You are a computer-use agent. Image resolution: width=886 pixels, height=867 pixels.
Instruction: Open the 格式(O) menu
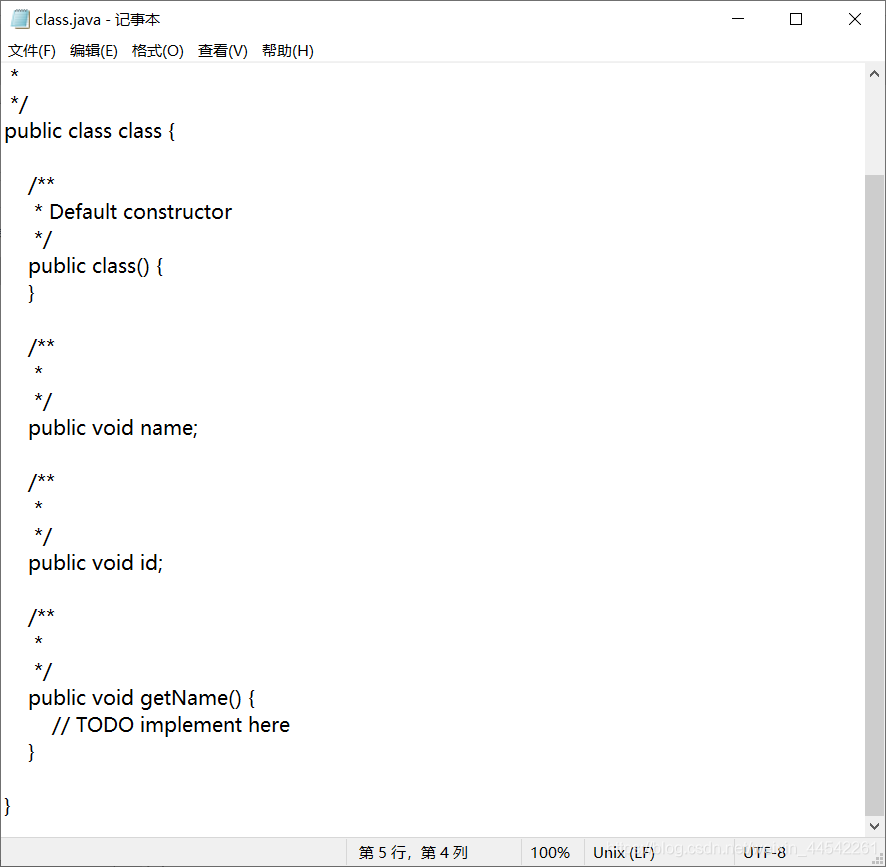tap(157, 50)
